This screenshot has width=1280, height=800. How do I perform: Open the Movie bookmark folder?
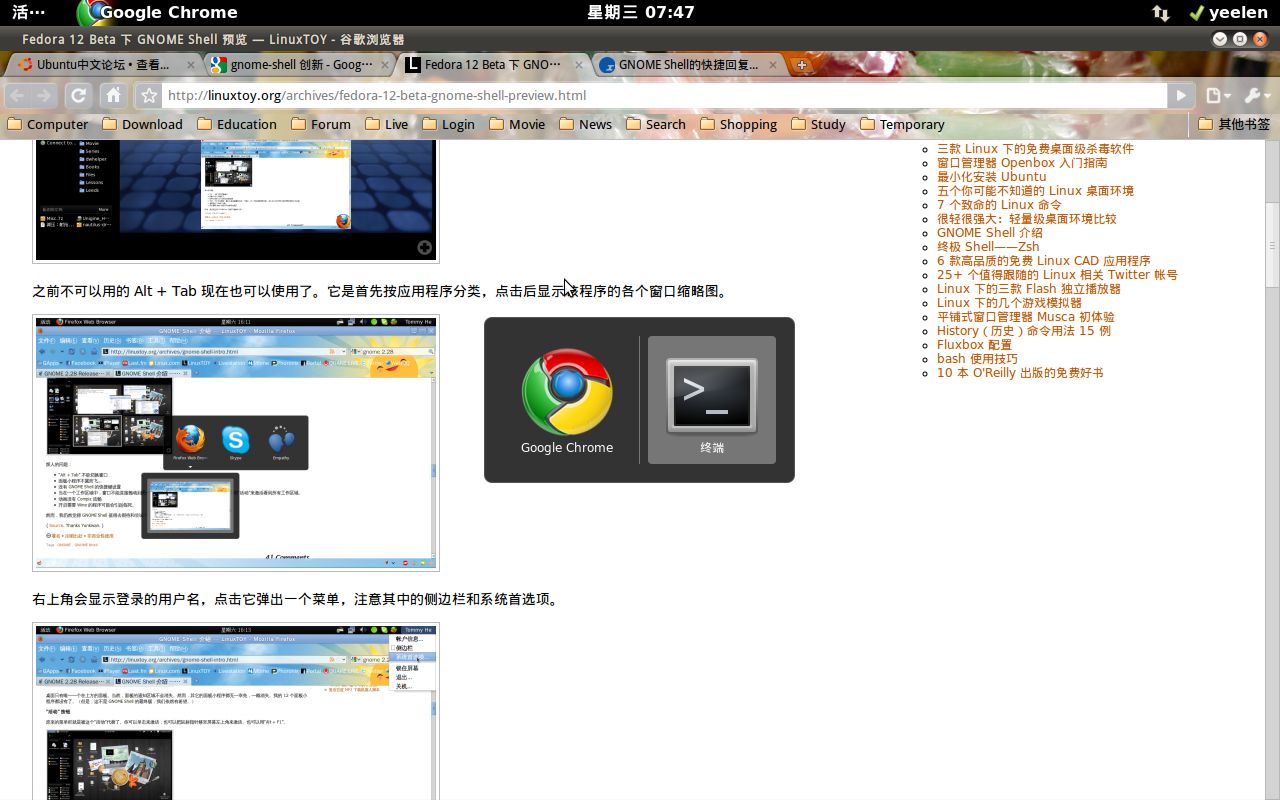517,124
